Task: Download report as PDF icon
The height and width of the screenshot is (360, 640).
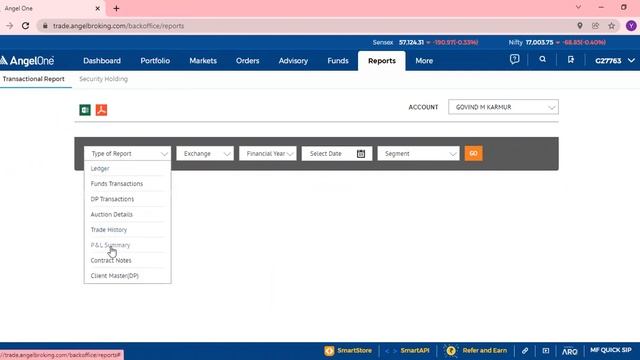Action: (101, 110)
